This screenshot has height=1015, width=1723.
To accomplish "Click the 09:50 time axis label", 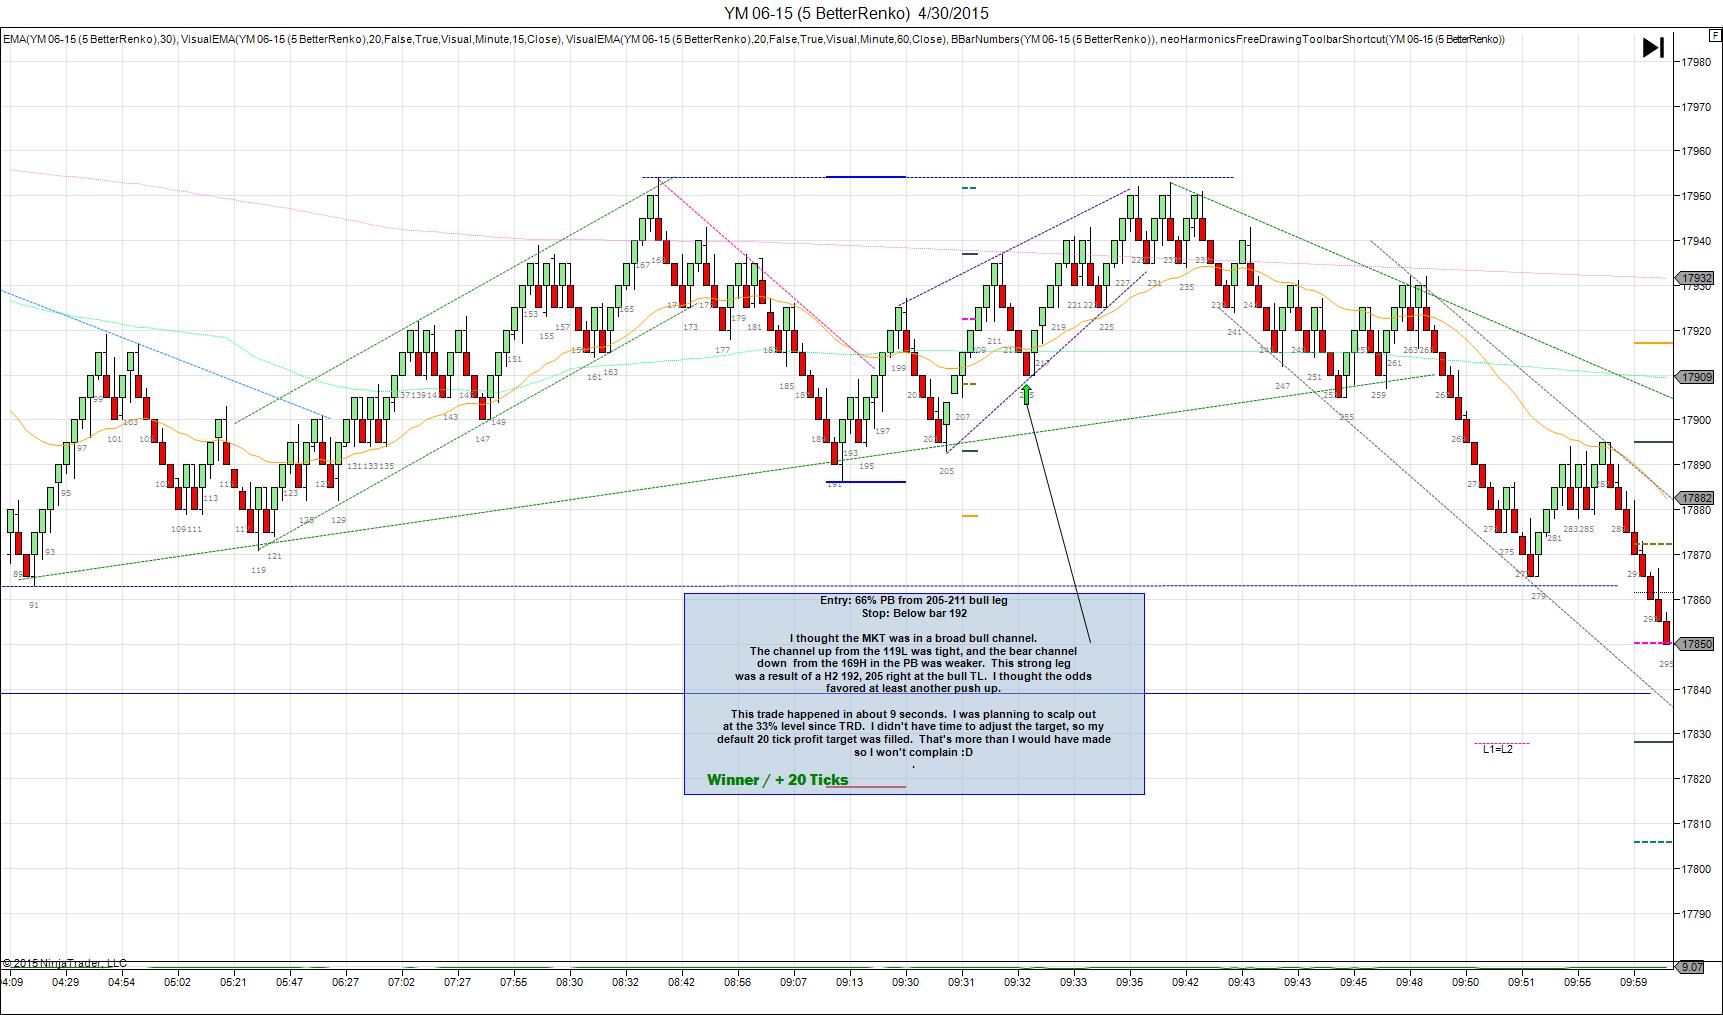I will [1466, 983].
